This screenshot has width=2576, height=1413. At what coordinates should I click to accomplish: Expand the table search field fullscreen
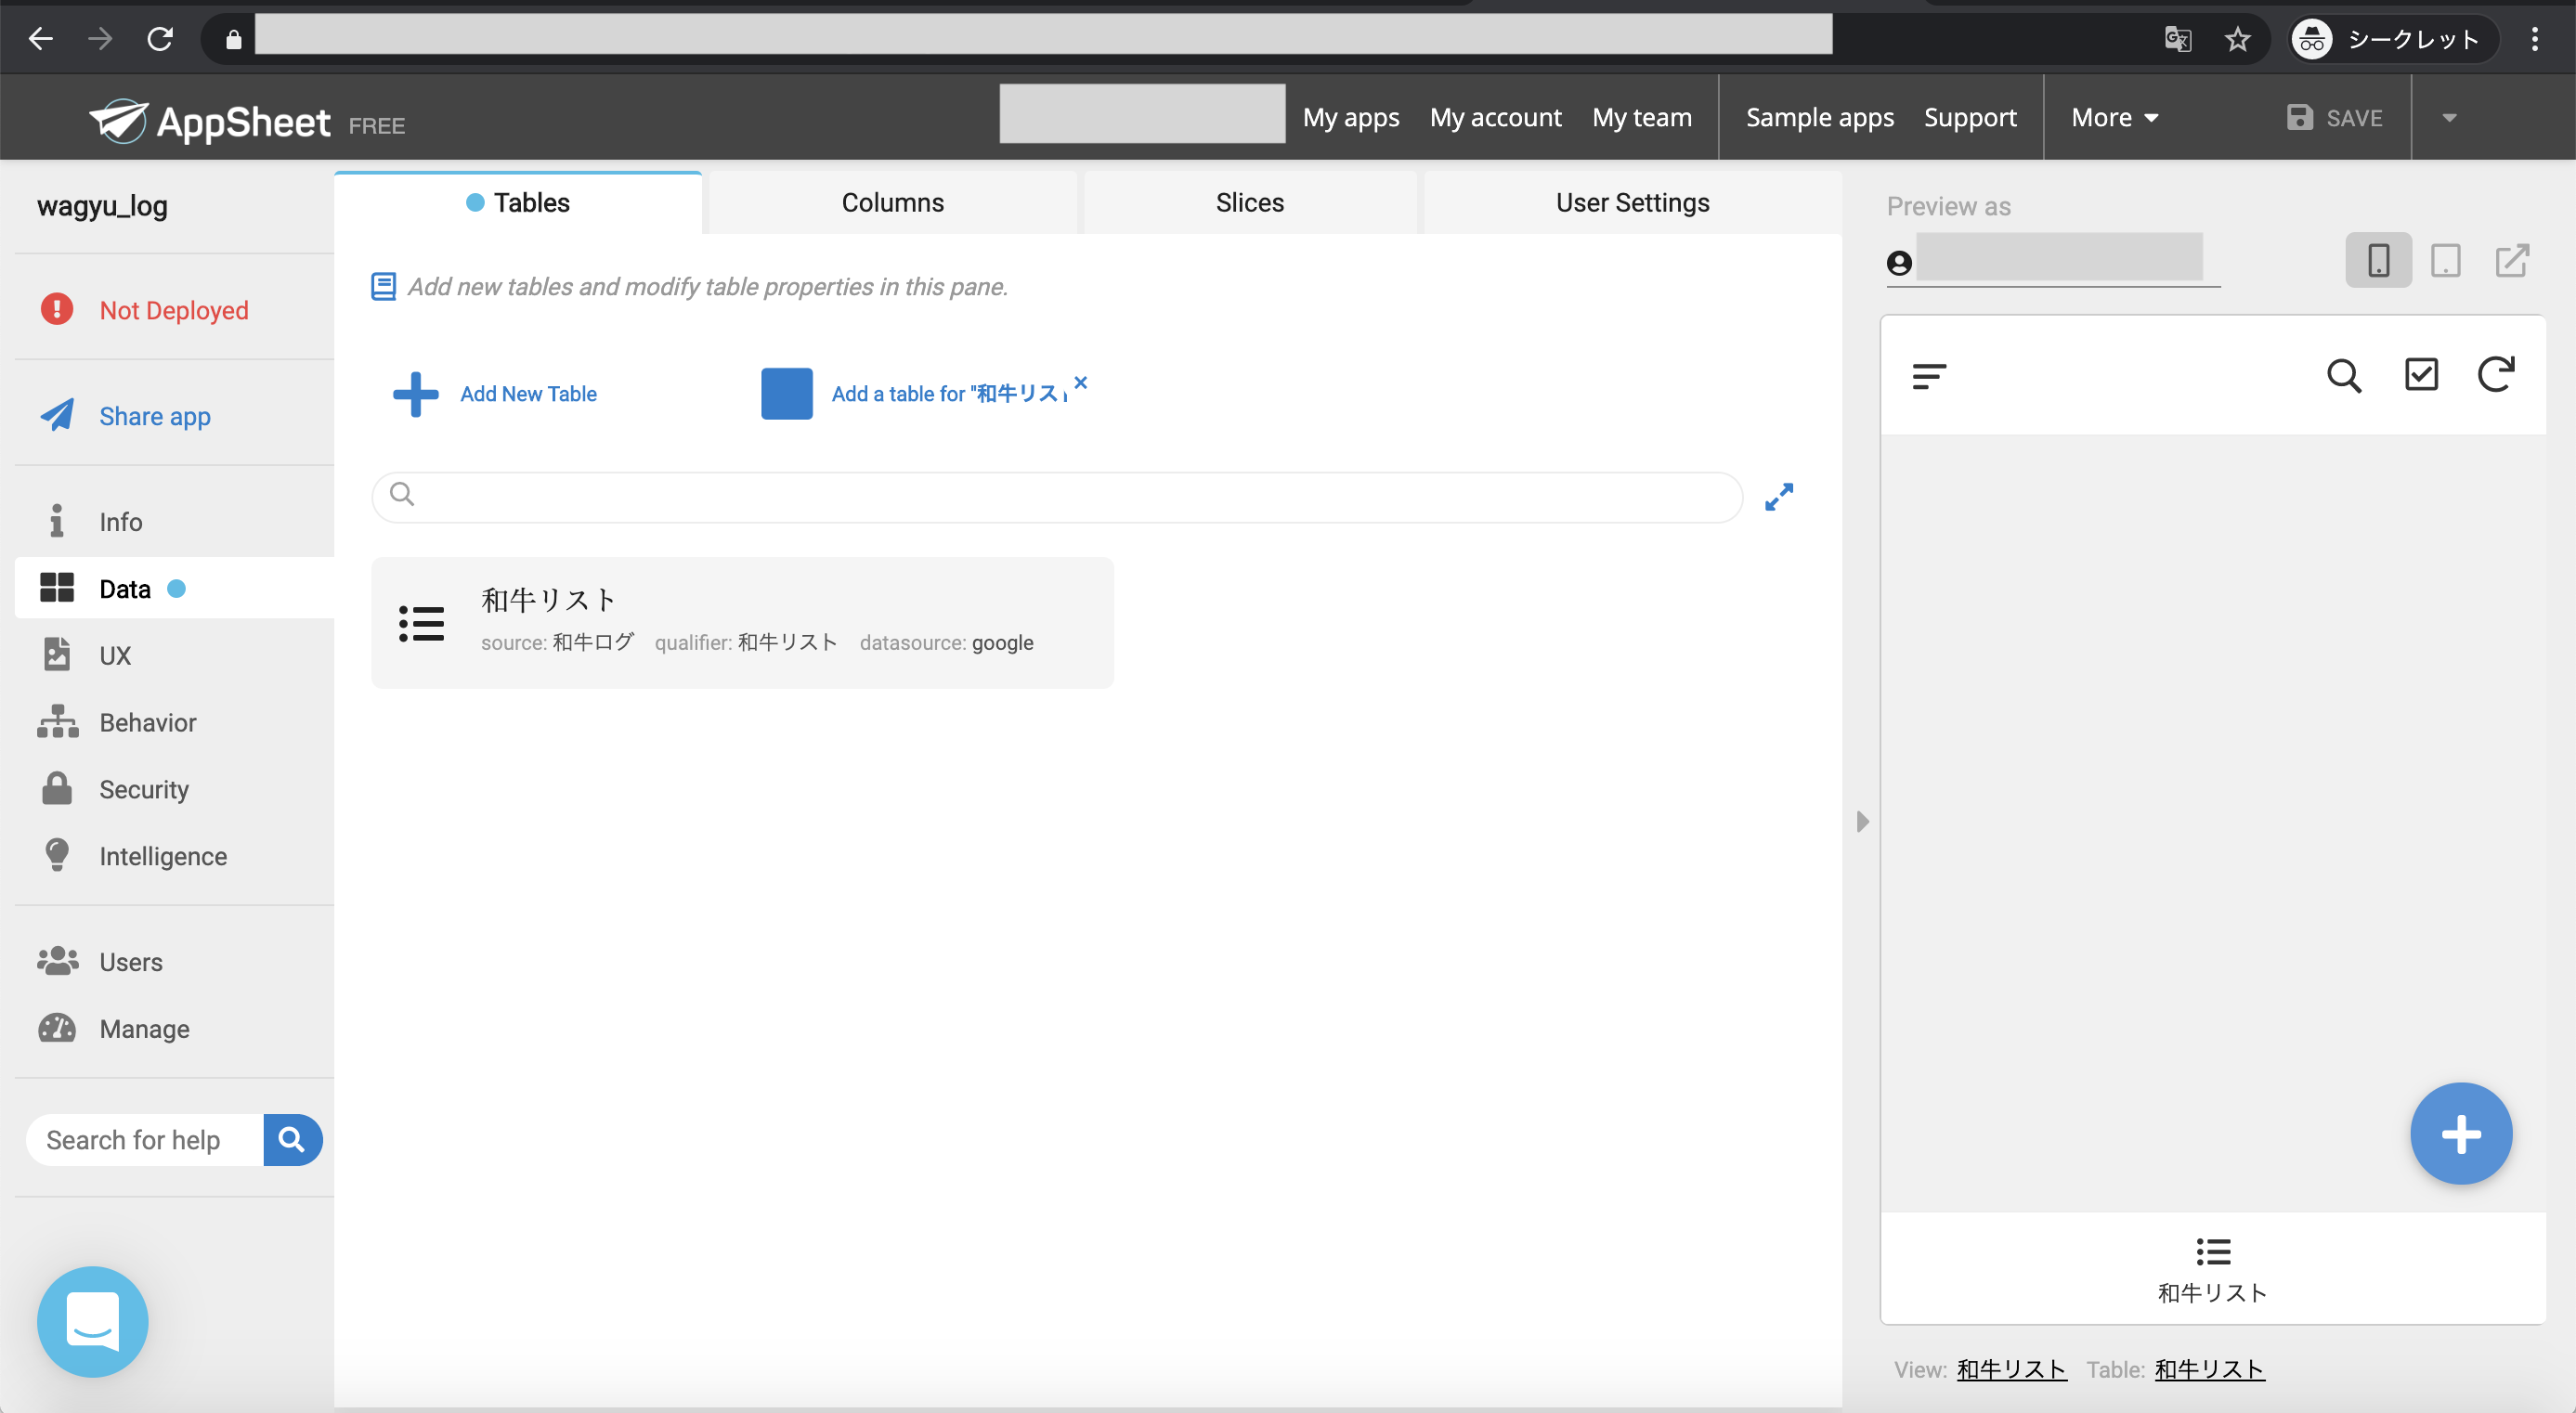coord(1779,496)
